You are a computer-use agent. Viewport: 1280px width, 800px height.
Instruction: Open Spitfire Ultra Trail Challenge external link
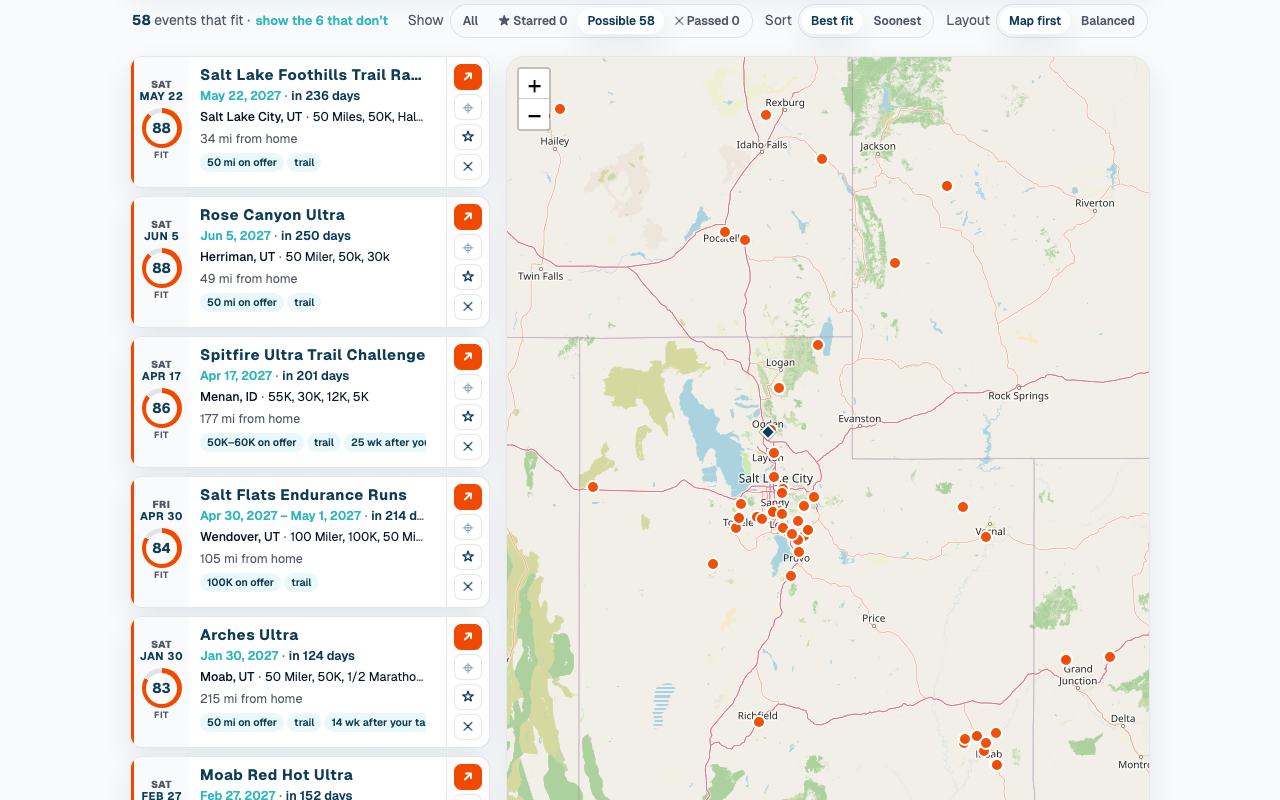click(468, 357)
